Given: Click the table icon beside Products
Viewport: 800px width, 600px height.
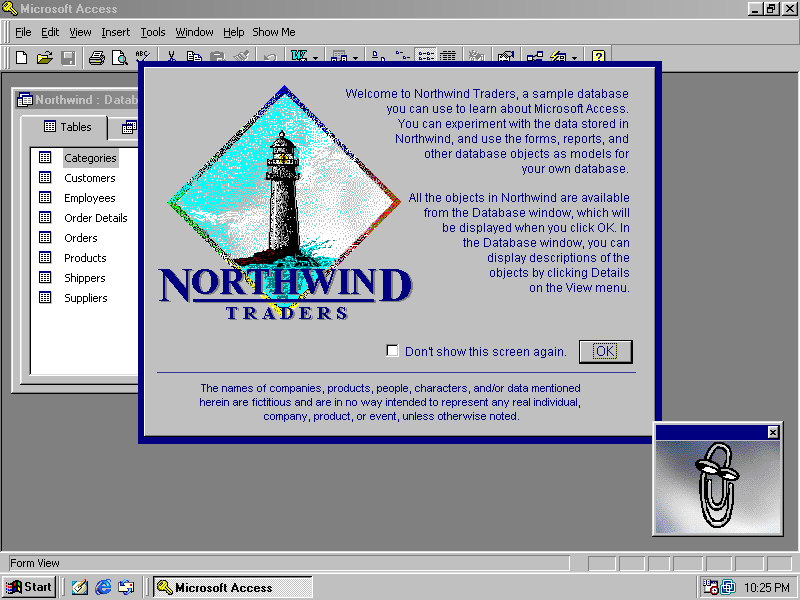Looking at the screenshot, I should tap(45, 257).
